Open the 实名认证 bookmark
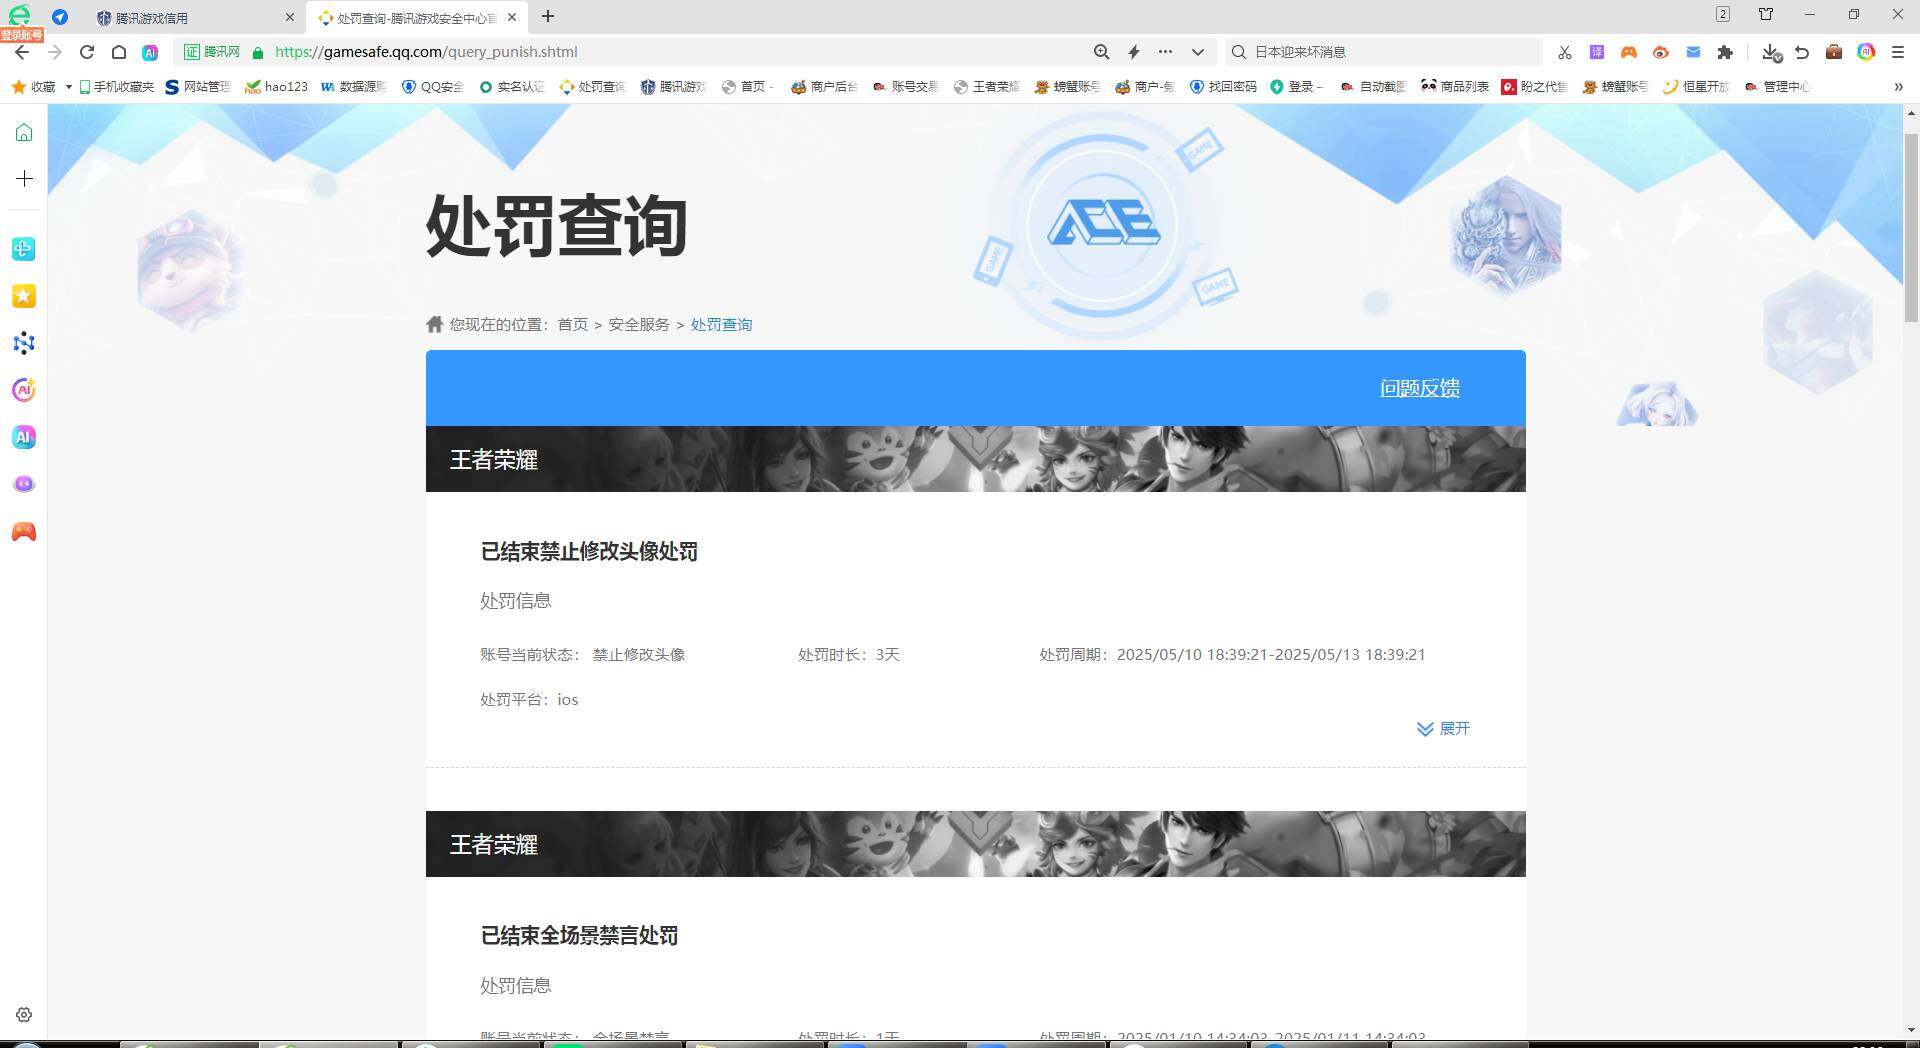The width and height of the screenshot is (1920, 1048). coord(512,87)
